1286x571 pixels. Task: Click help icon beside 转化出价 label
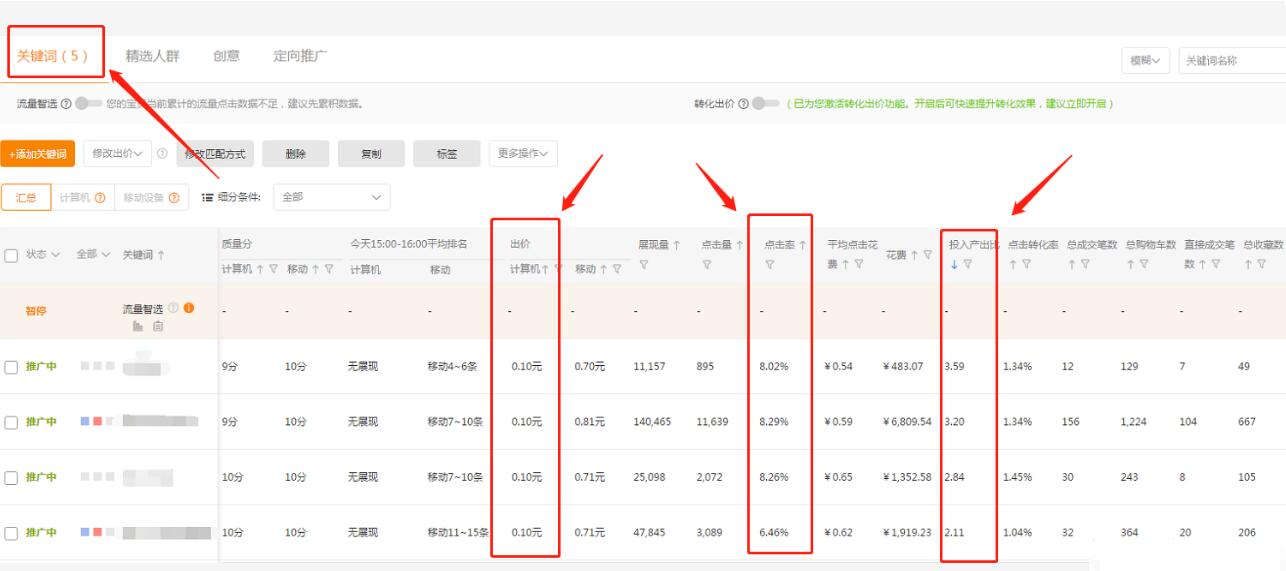(743, 104)
